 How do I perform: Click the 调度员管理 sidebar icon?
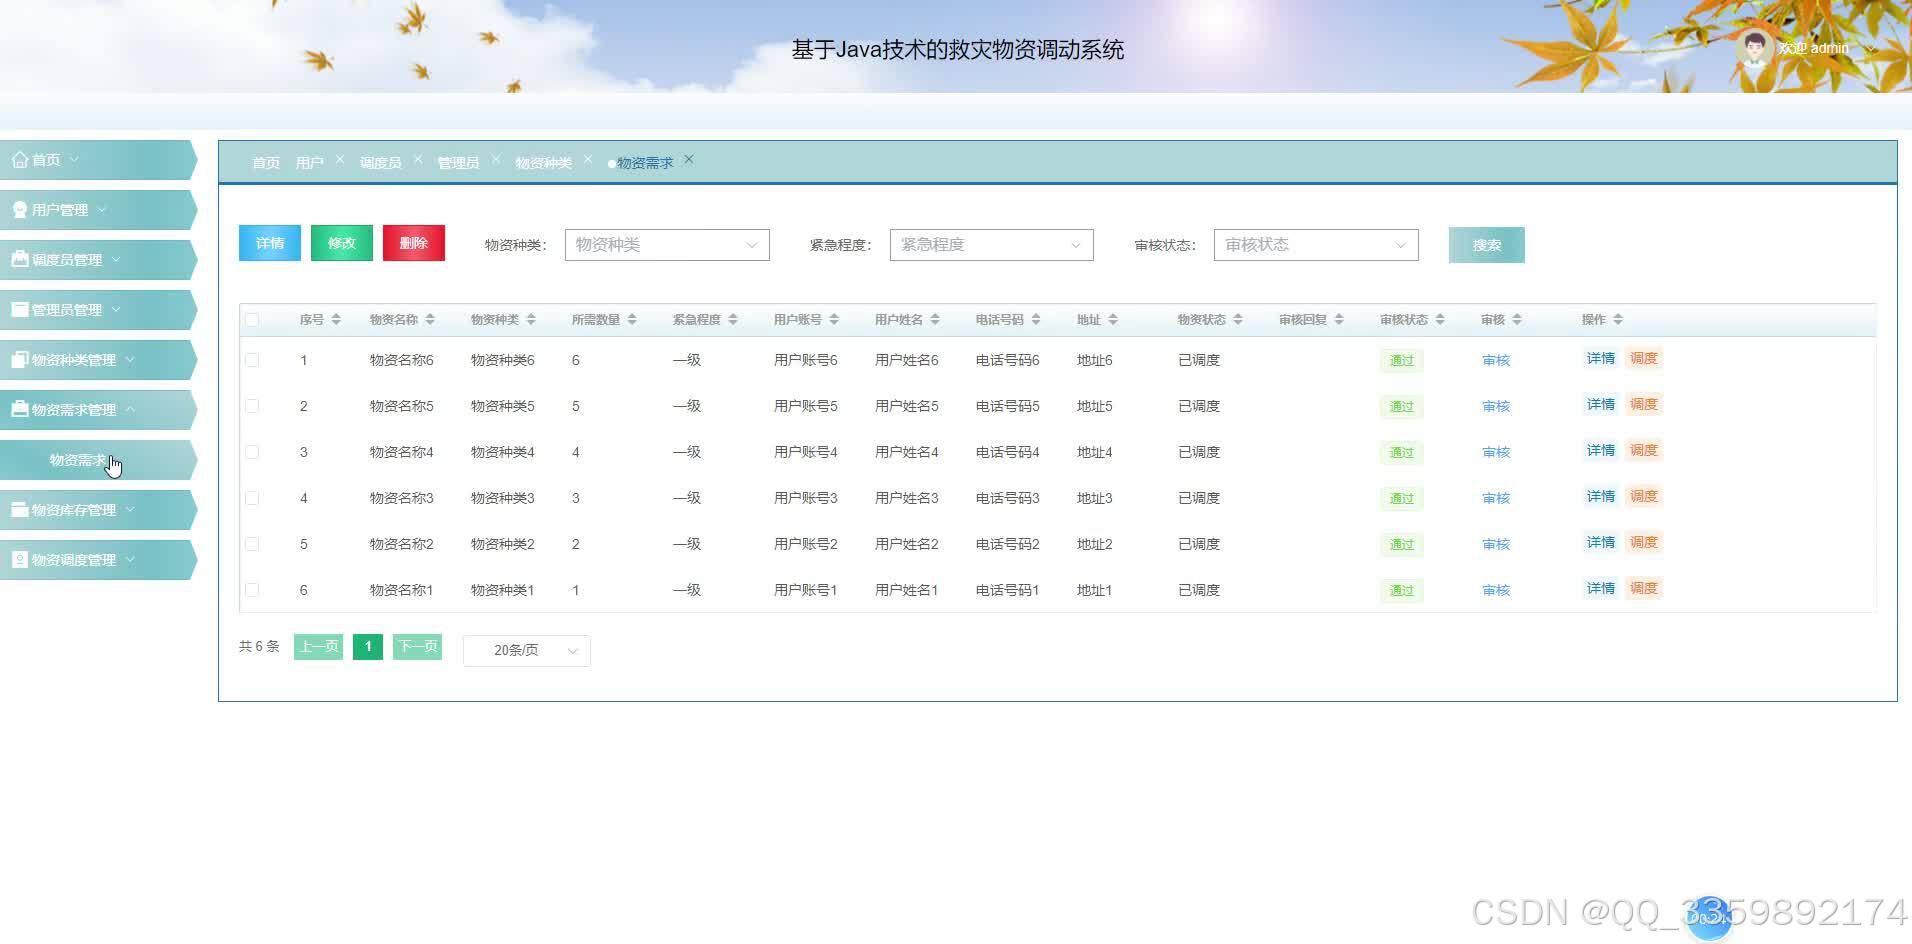tap(19, 259)
